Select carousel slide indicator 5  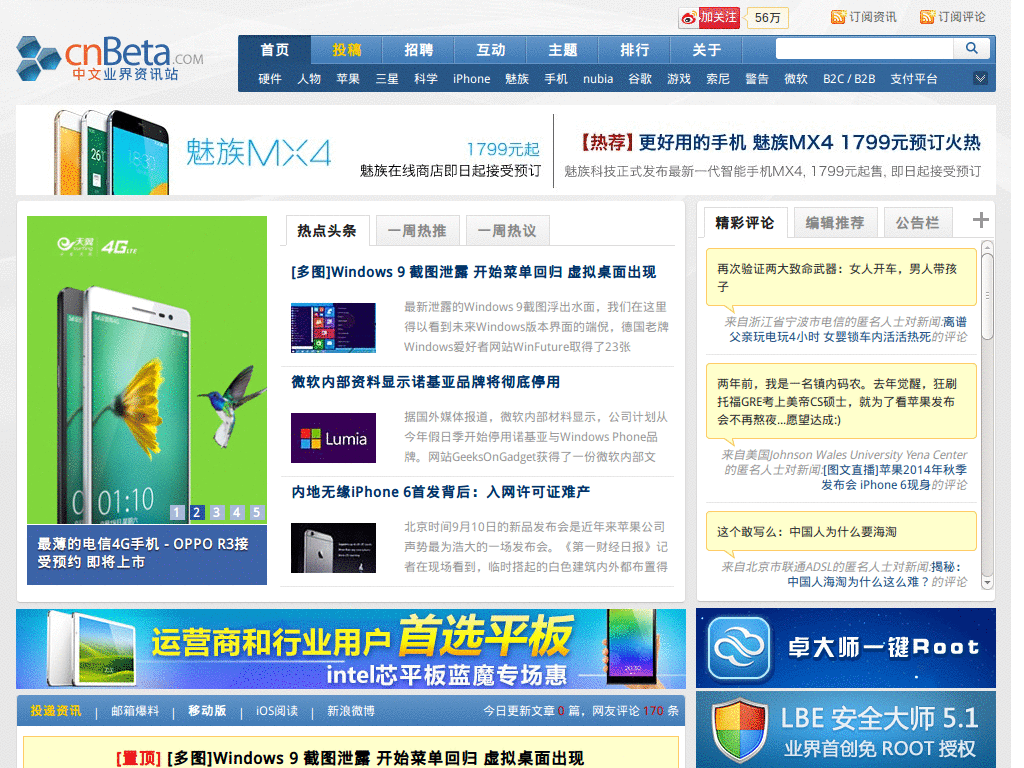pos(255,512)
